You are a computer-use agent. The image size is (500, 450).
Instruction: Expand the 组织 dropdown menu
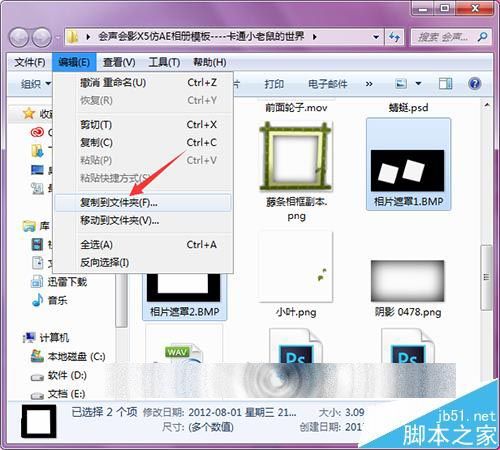[x=36, y=83]
